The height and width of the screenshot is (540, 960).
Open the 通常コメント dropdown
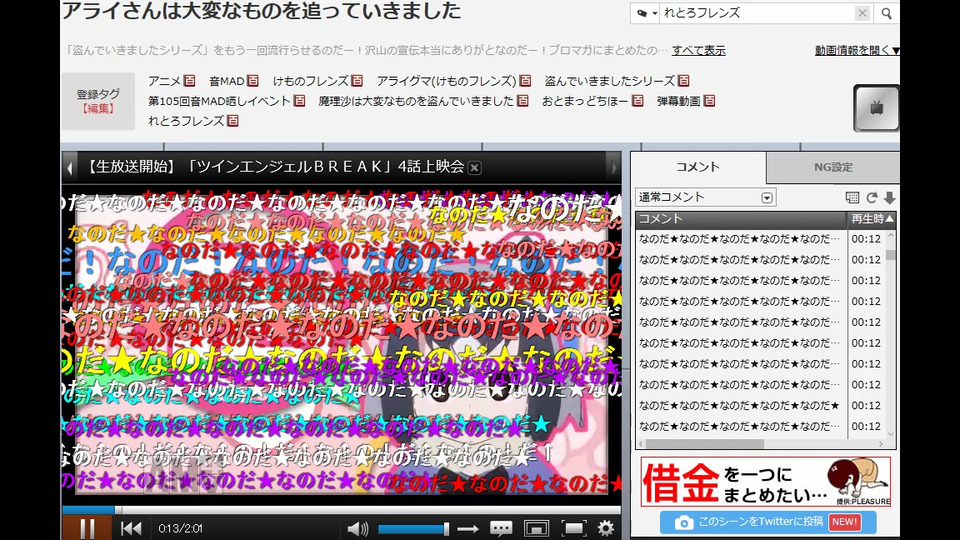[x=705, y=197]
